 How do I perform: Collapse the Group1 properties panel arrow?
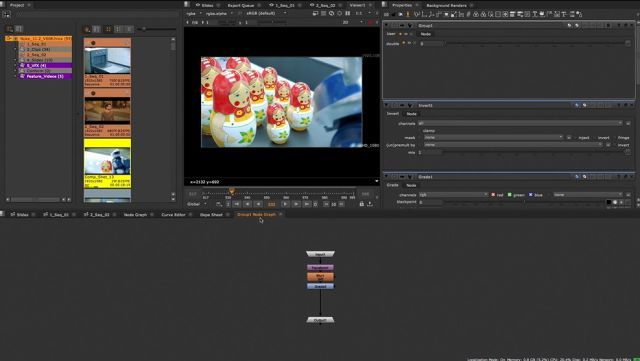[387, 25]
